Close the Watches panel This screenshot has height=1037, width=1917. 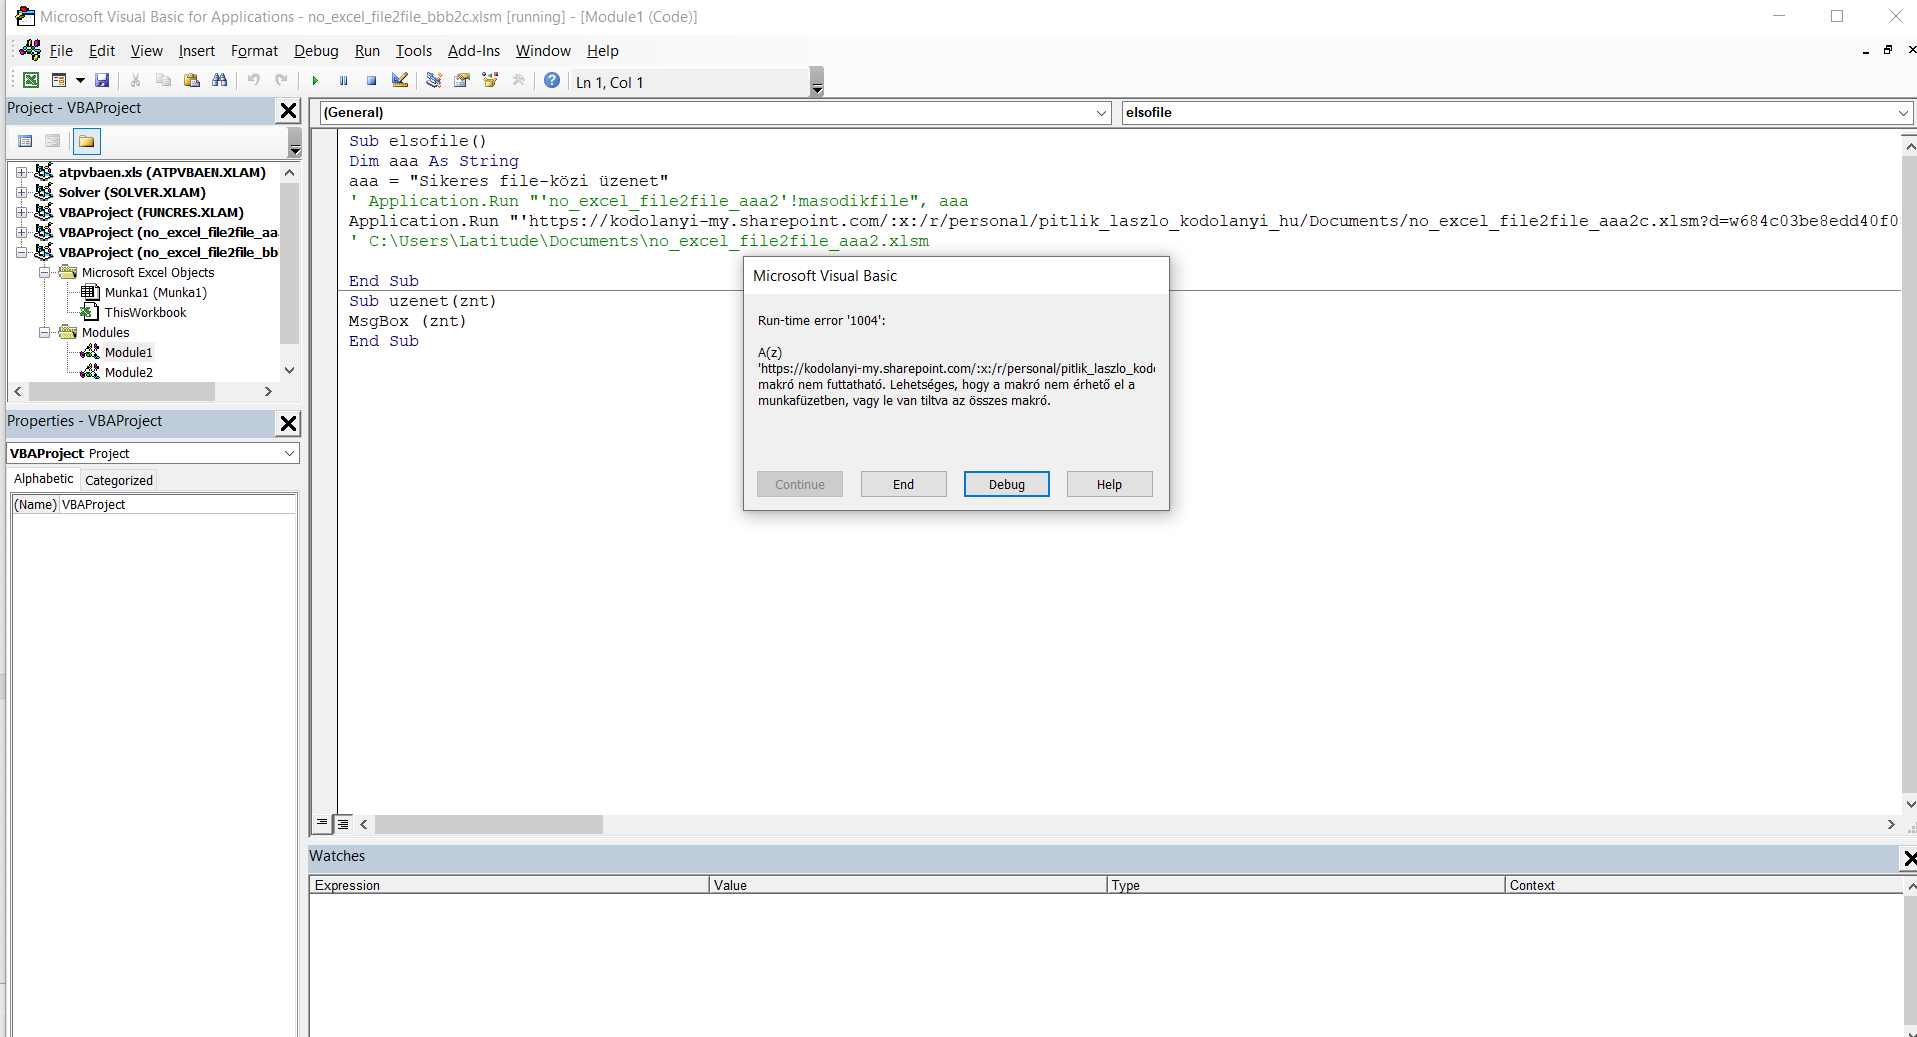[x=1909, y=858]
